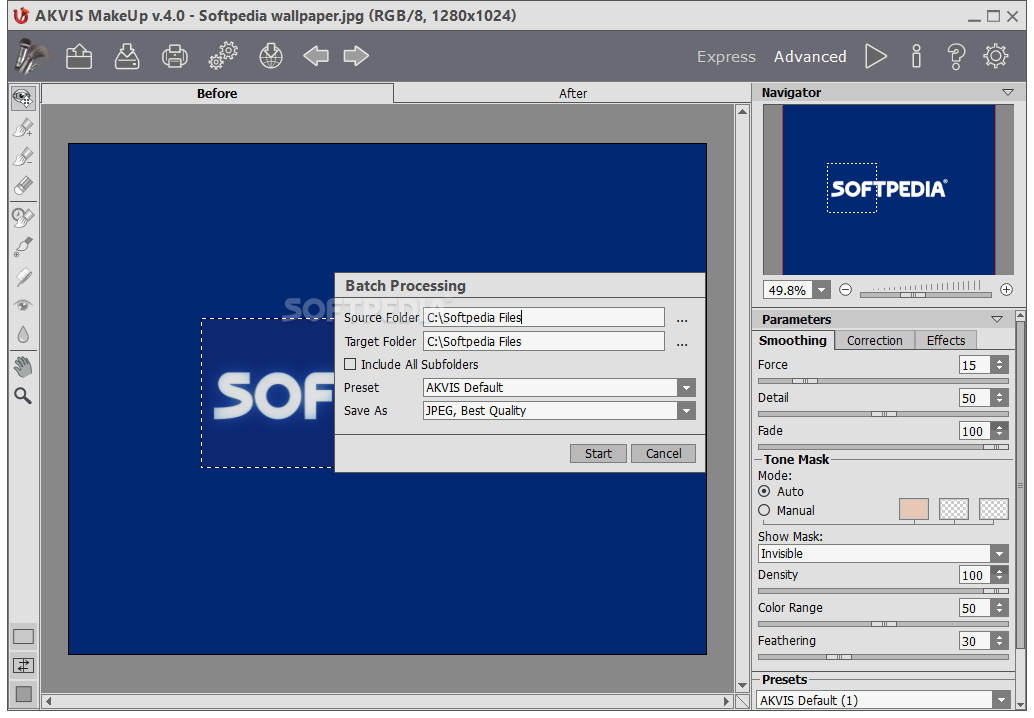1034x718 pixels.
Task: Click the Density slider
Action: point(883,591)
